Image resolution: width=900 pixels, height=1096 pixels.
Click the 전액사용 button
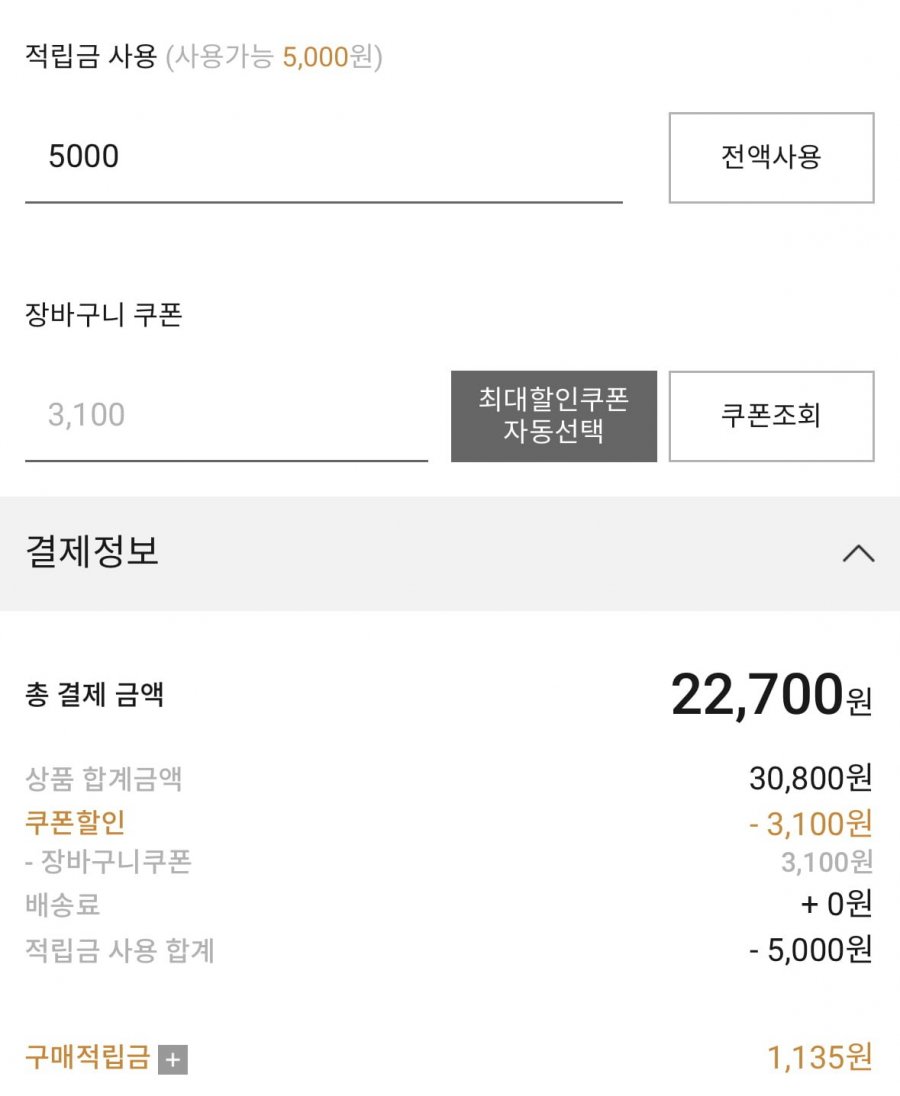771,158
